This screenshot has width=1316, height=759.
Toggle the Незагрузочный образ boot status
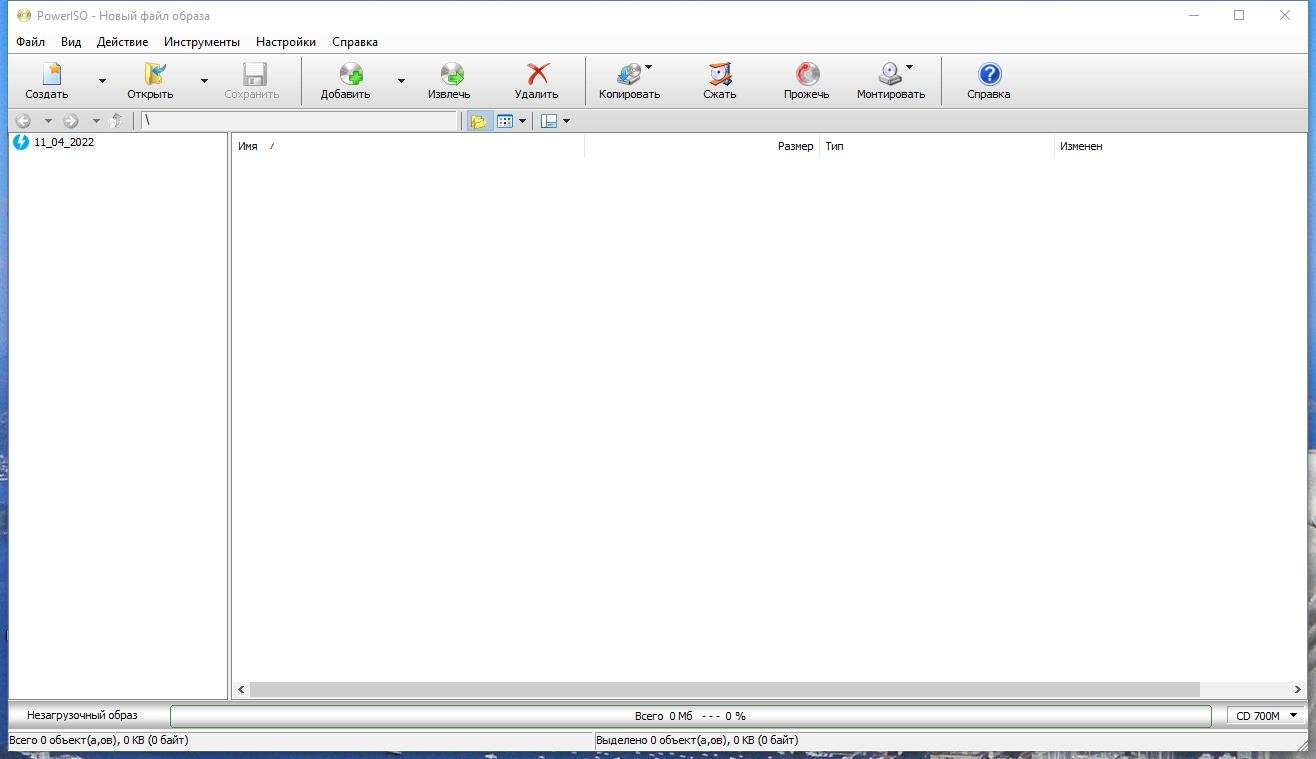(x=82, y=716)
